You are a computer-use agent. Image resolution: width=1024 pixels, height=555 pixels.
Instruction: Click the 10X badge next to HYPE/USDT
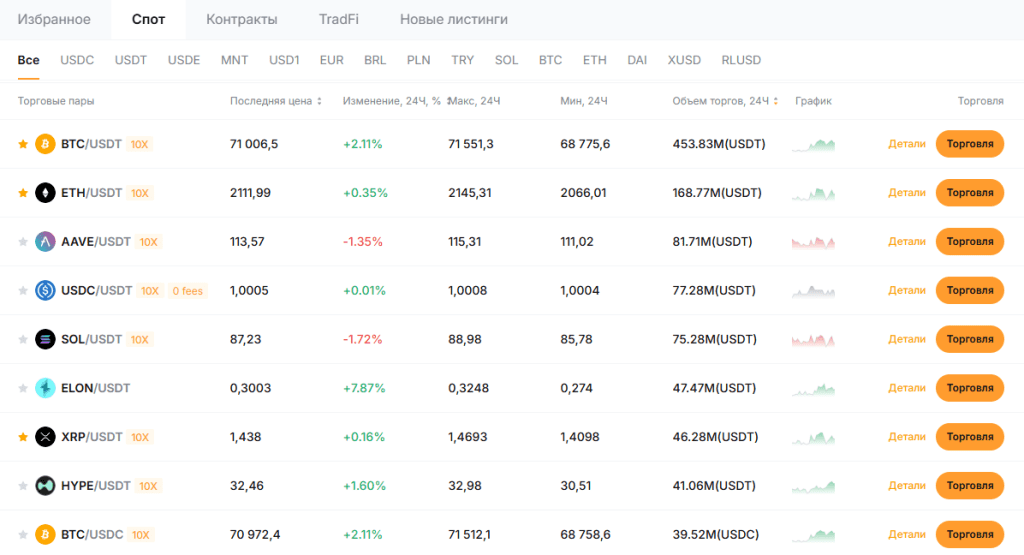(x=148, y=486)
